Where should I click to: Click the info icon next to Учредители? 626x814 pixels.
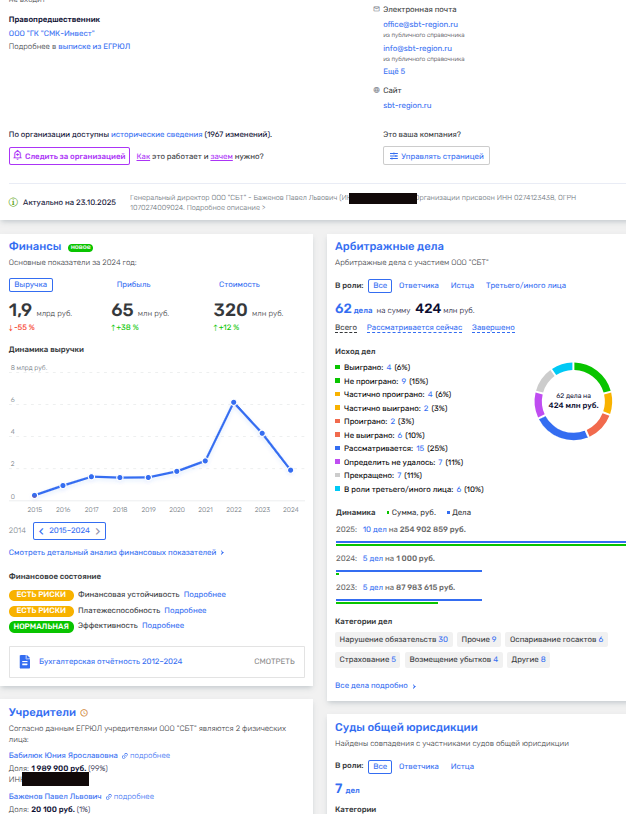(83, 713)
